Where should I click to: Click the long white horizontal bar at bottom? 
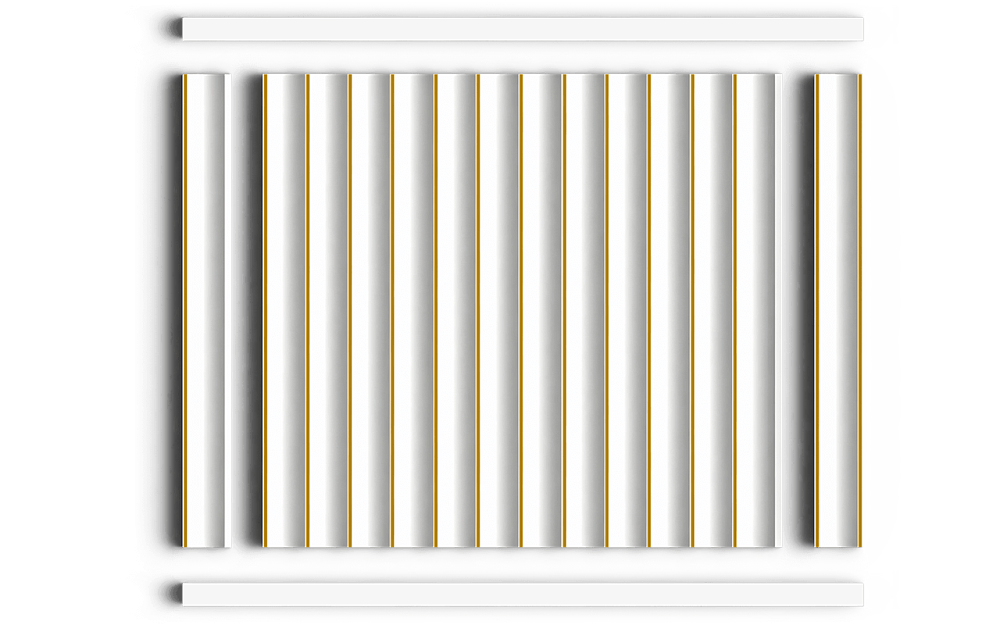click(x=522, y=594)
